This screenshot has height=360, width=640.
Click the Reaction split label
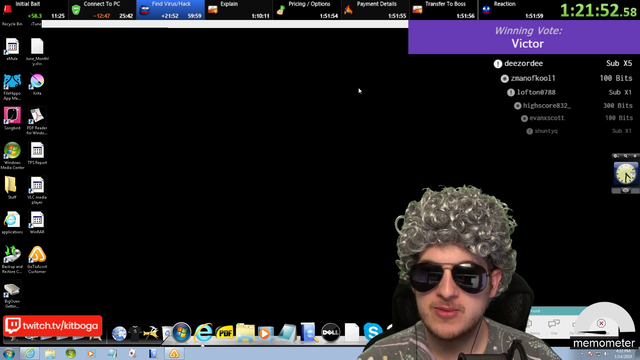[504, 4]
